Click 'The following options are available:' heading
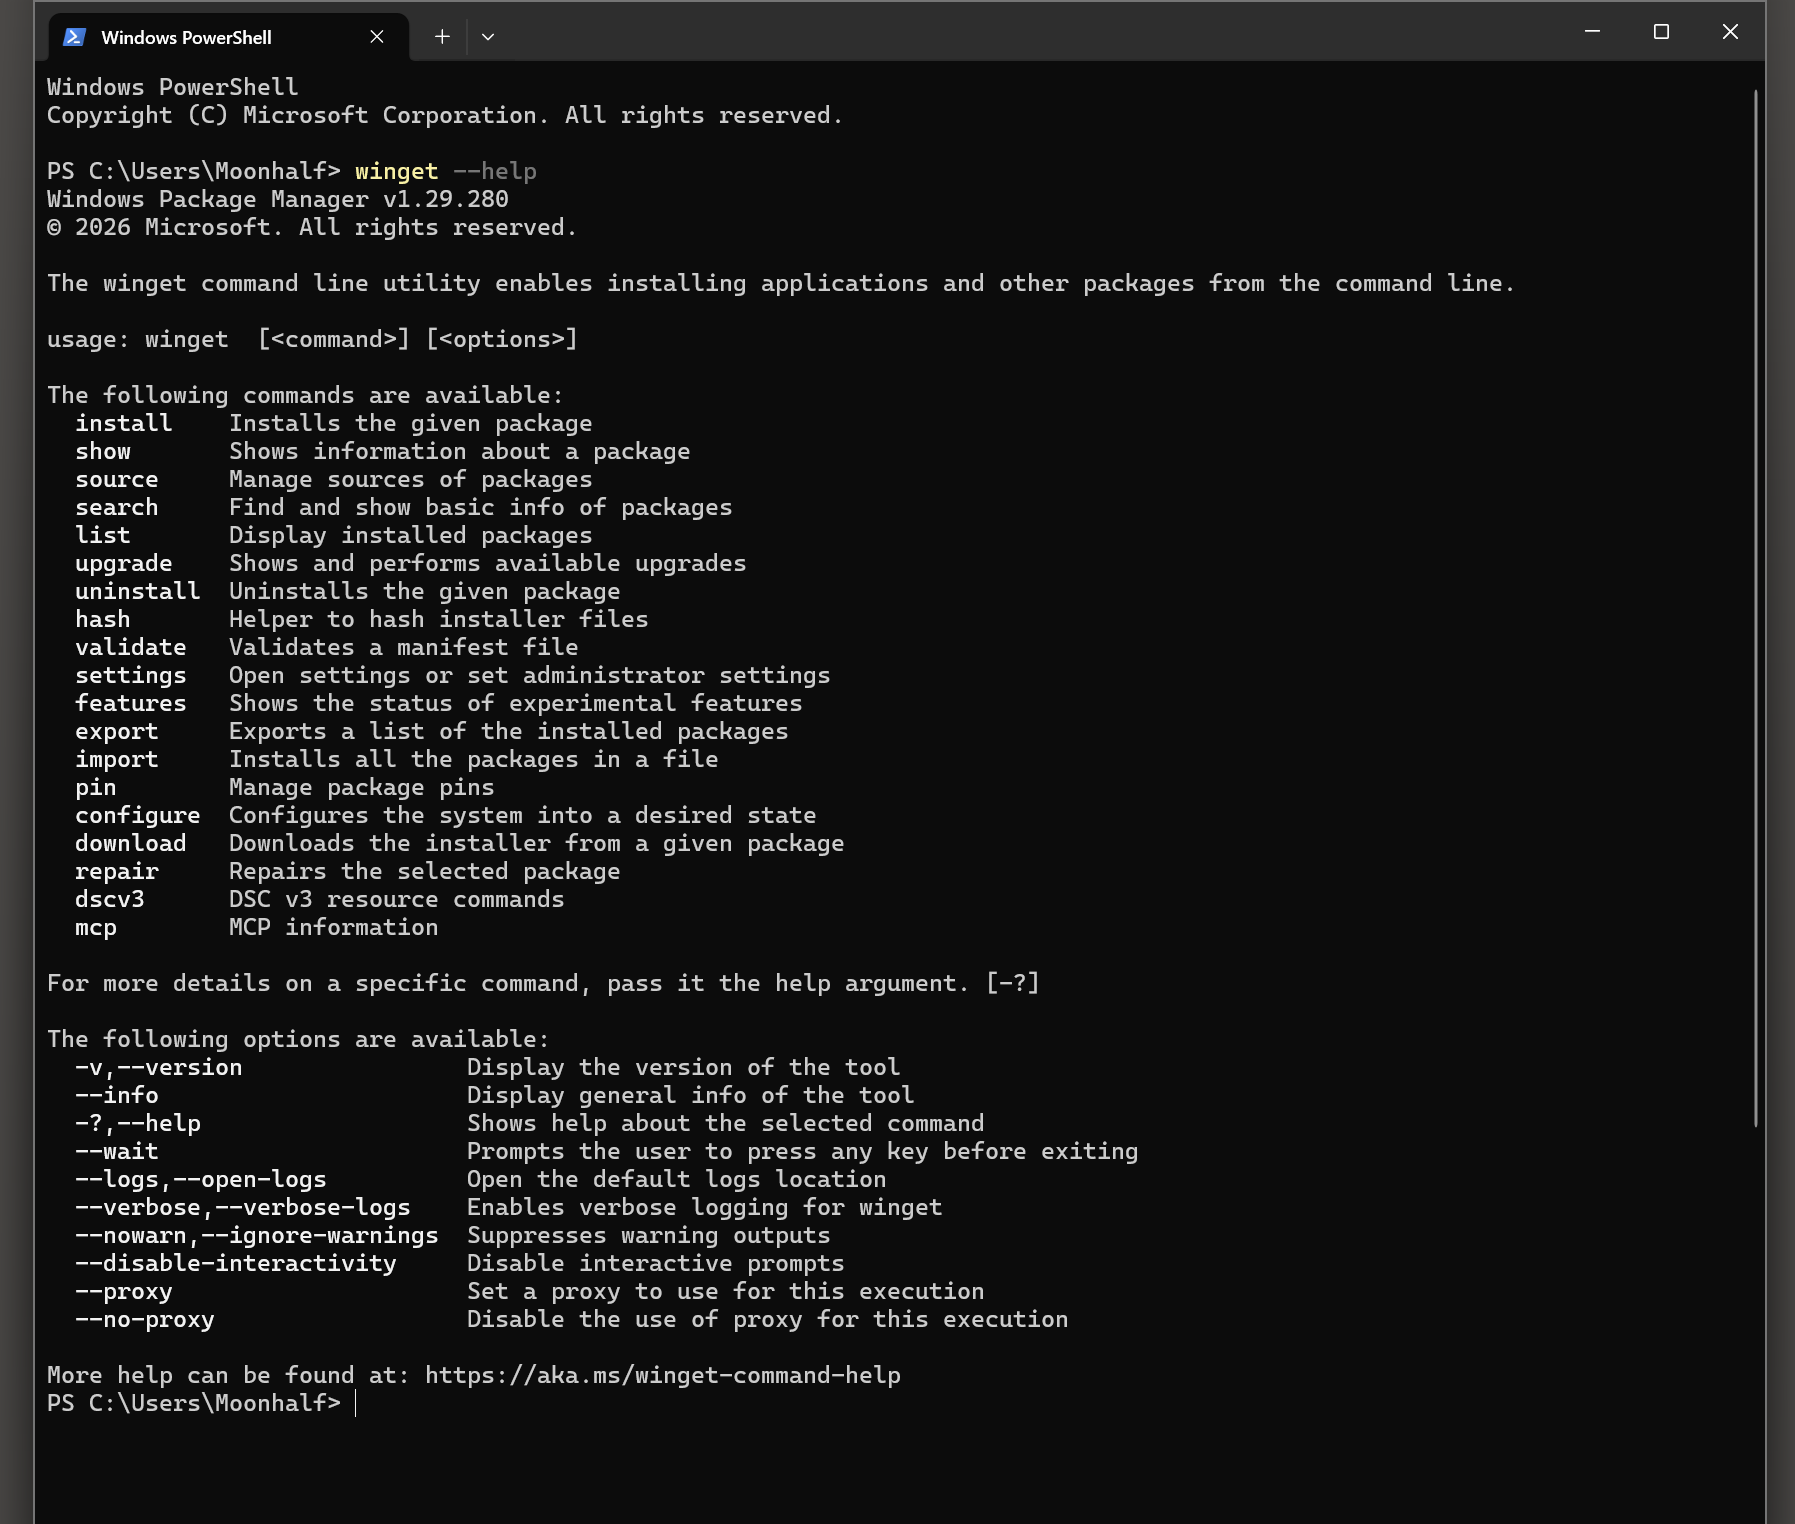This screenshot has height=1524, width=1795. click(x=298, y=1039)
